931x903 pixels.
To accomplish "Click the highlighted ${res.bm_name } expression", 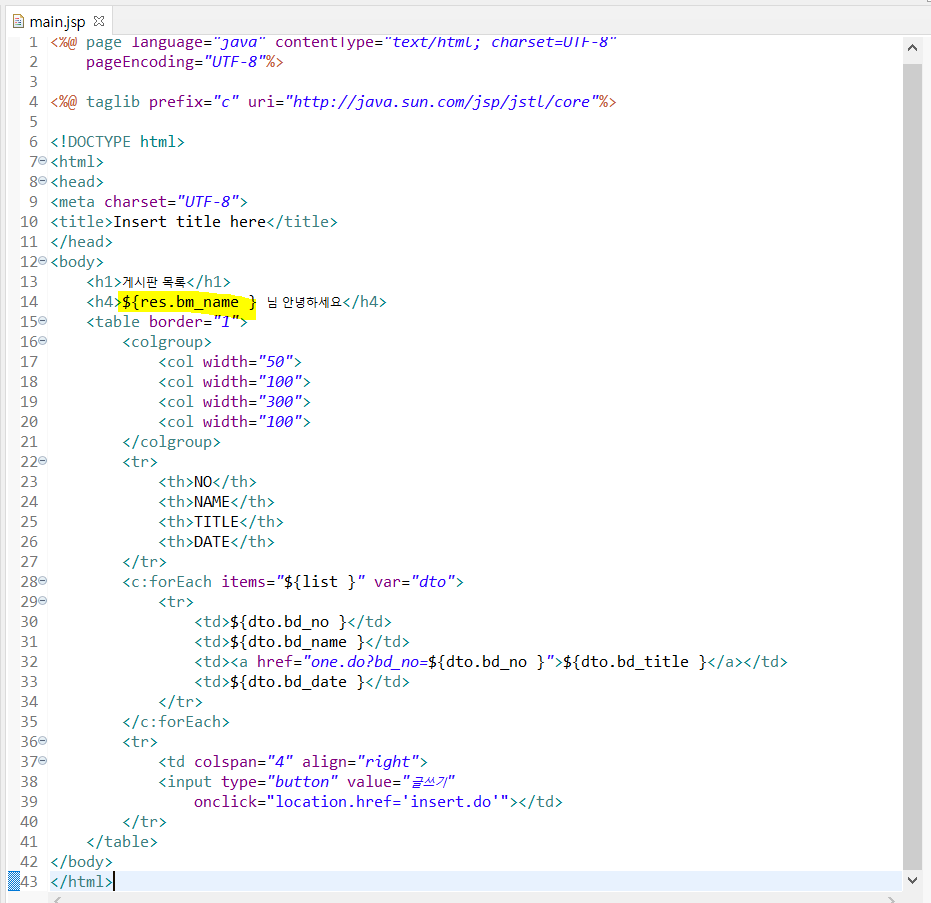I will coord(189,302).
